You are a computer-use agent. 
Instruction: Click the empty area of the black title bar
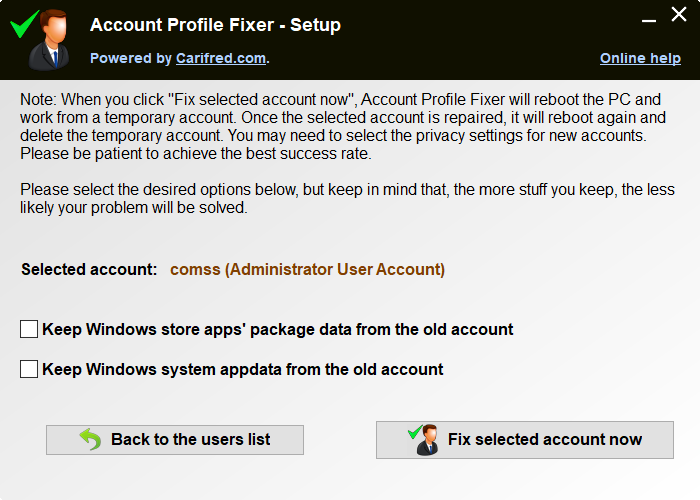pos(470,30)
